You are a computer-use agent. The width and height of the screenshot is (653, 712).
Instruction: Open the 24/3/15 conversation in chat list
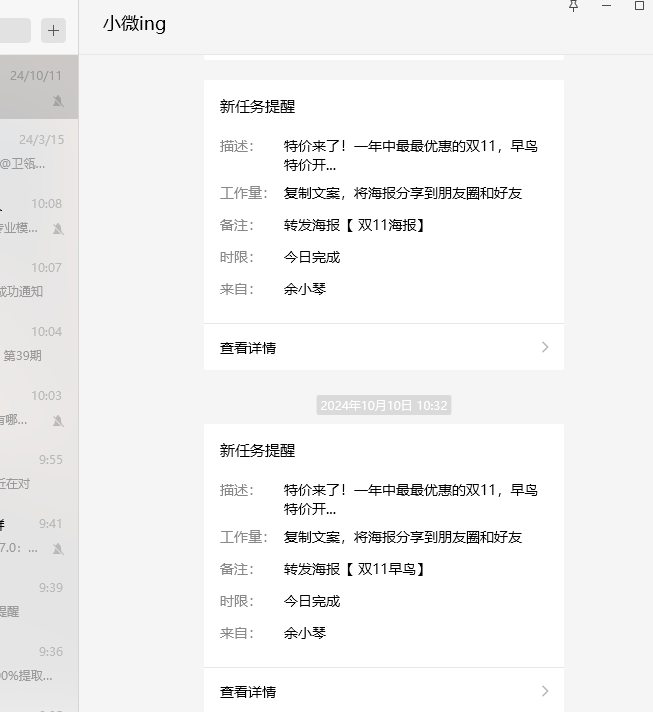38,152
